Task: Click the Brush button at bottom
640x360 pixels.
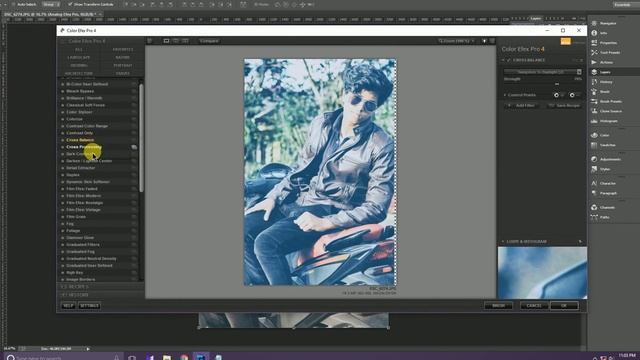Action: [498, 306]
